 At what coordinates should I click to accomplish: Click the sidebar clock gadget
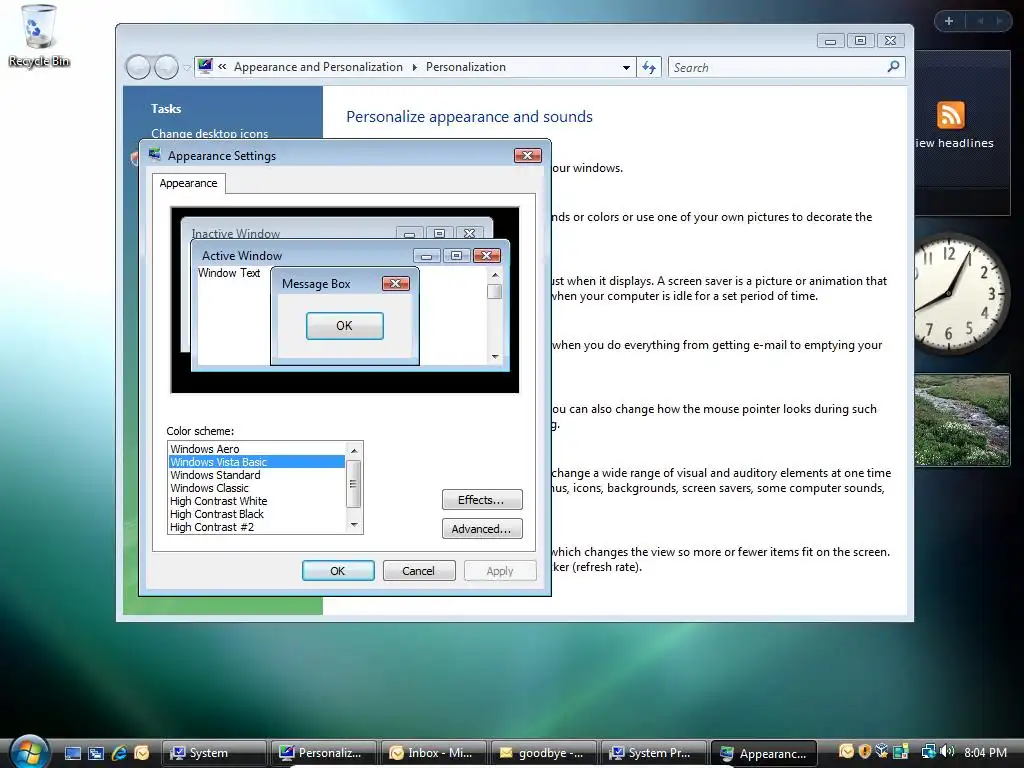coord(960,293)
